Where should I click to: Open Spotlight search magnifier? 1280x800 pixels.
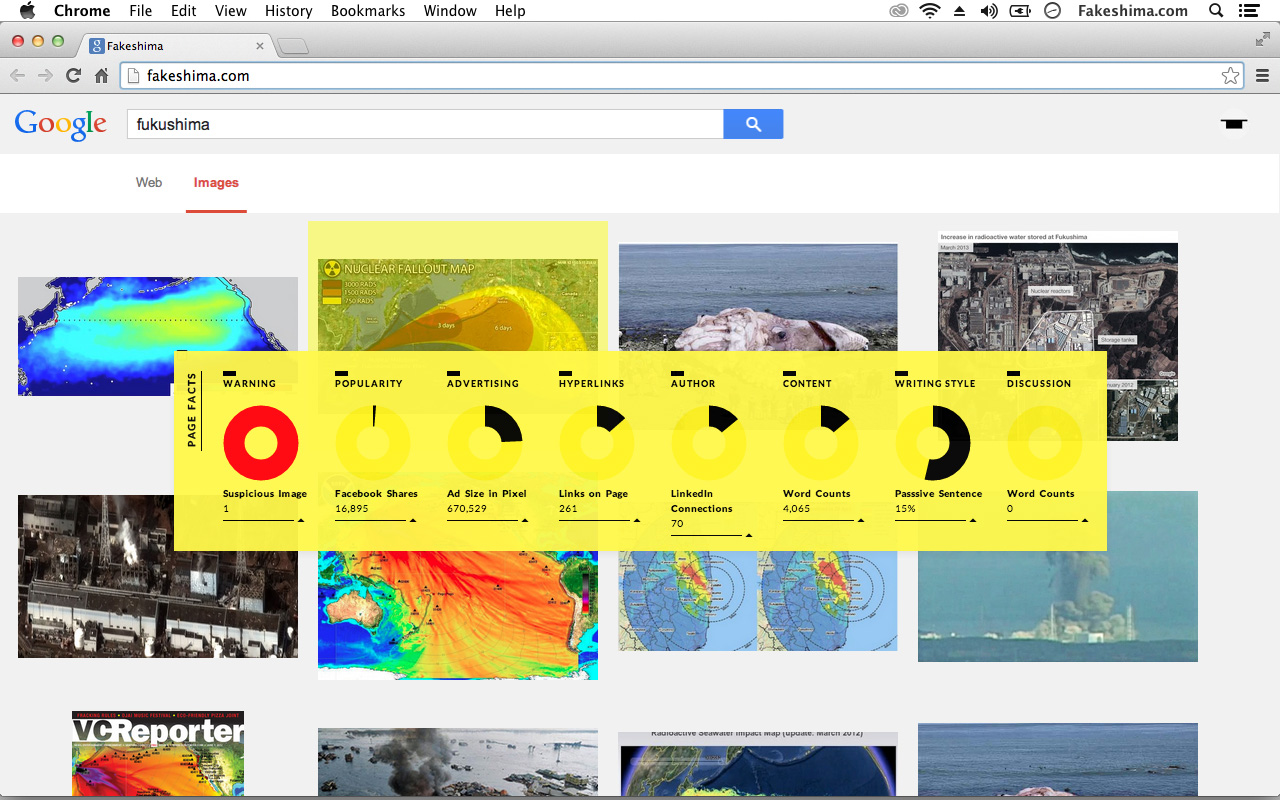1216,11
